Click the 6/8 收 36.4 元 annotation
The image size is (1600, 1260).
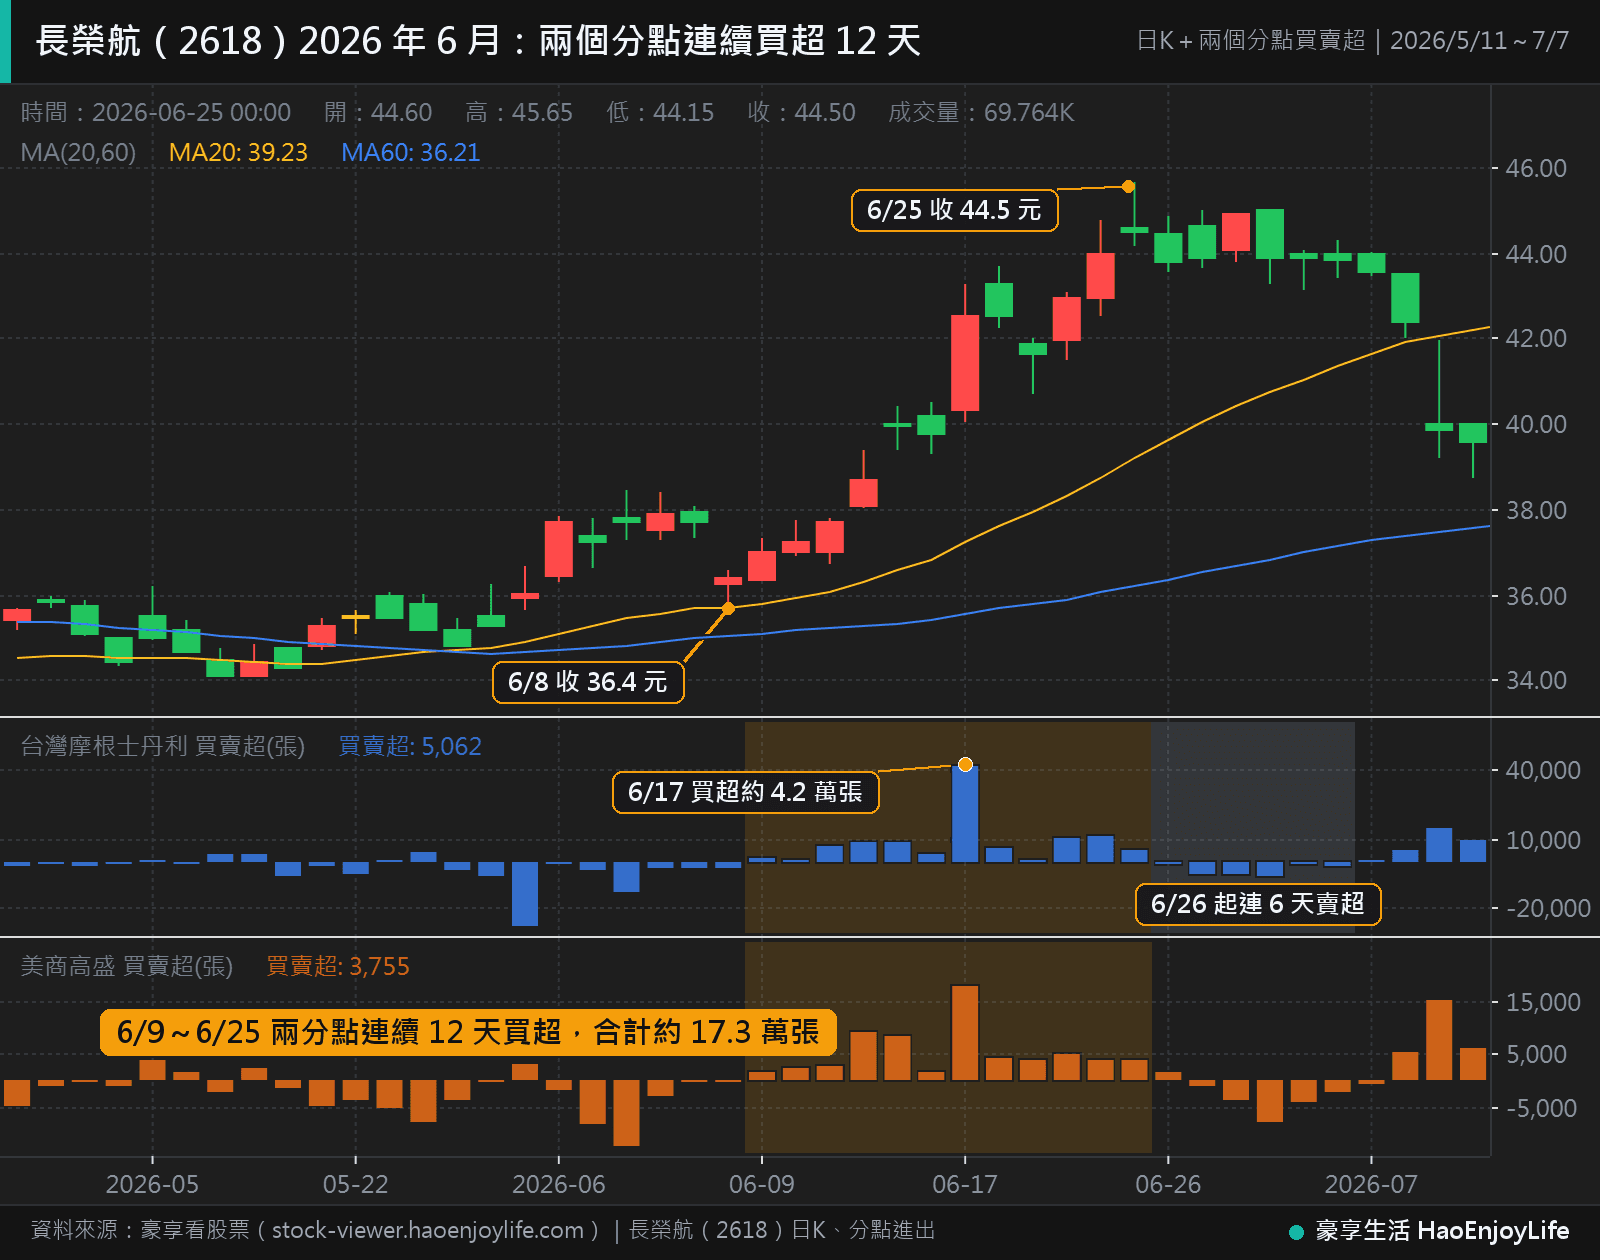pos(588,682)
